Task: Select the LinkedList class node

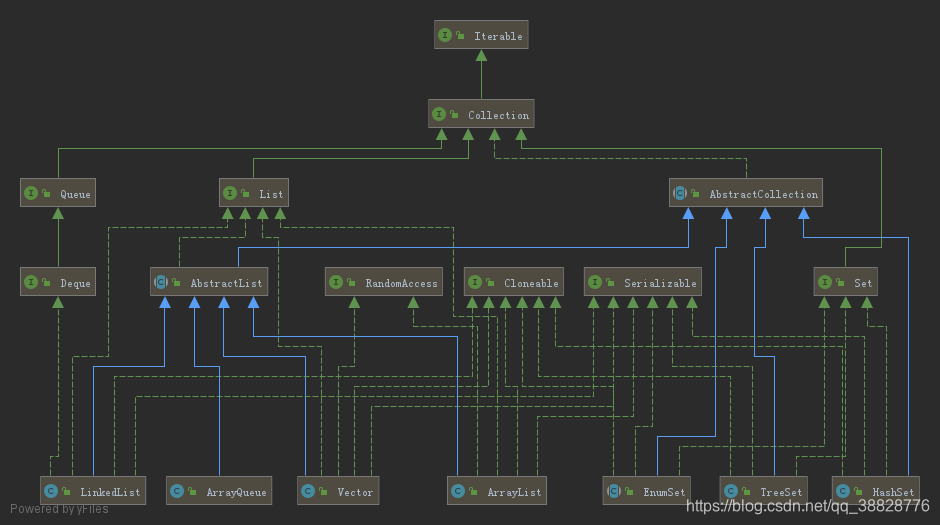Action: coord(93,491)
